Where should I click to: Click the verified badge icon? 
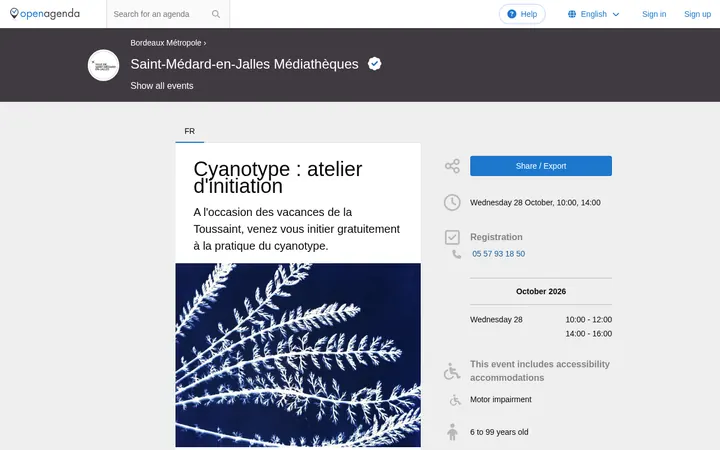[374, 64]
